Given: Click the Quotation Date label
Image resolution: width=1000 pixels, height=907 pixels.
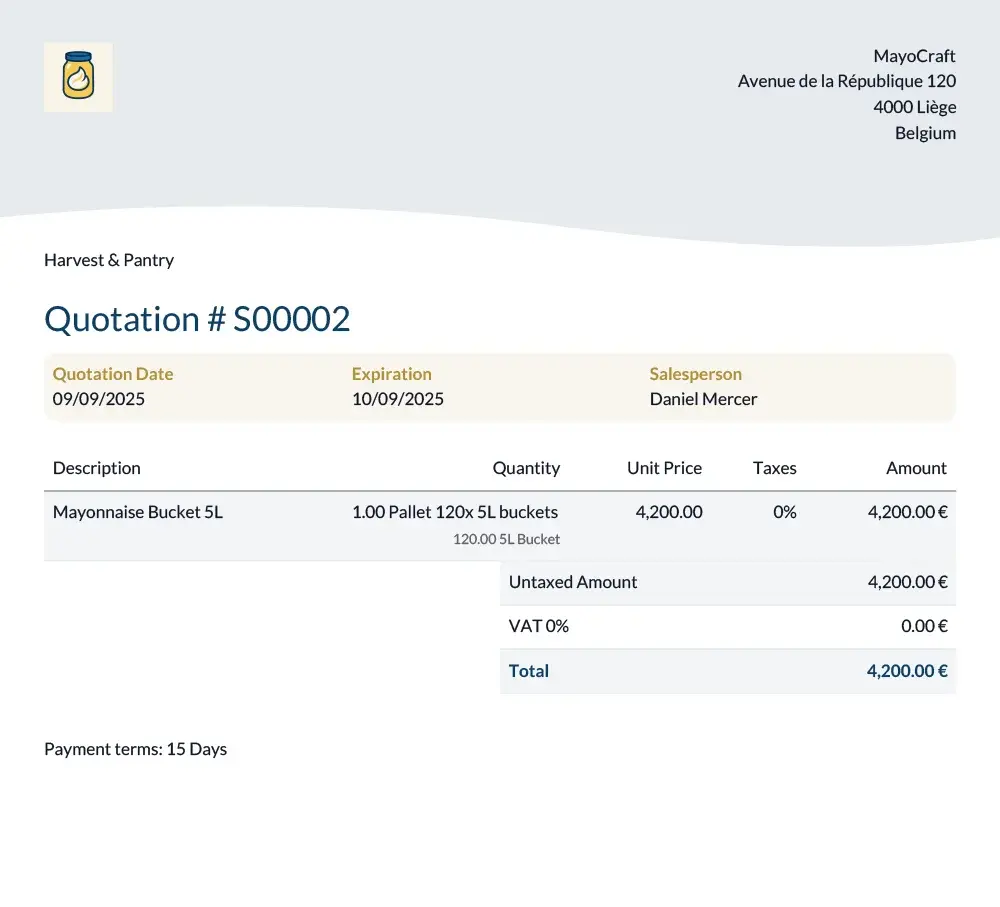Looking at the screenshot, I should (x=113, y=374).
